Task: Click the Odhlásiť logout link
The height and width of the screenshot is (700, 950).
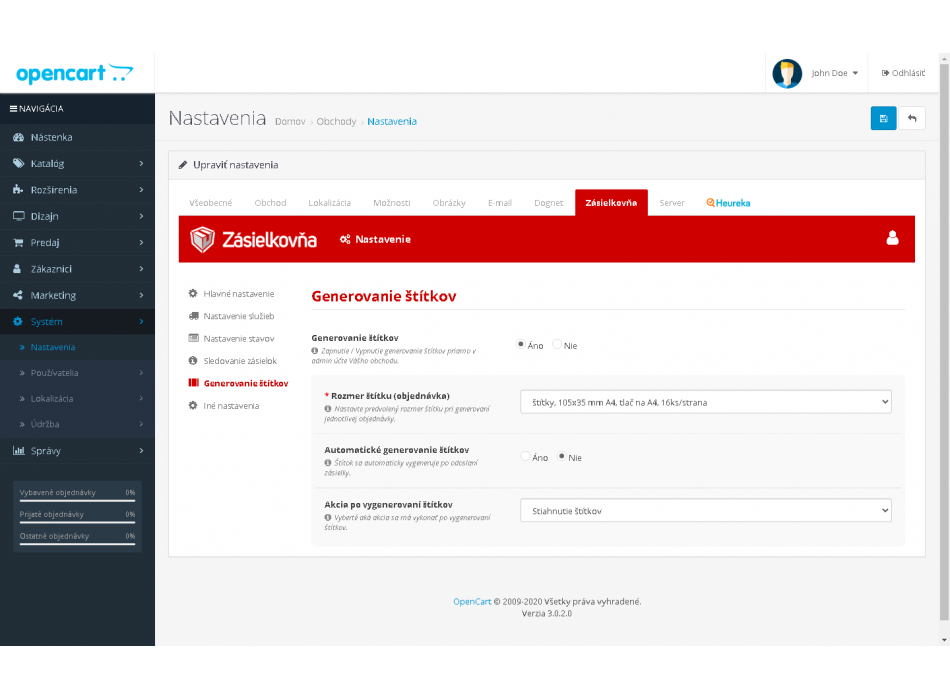Action: pos(903,73)
